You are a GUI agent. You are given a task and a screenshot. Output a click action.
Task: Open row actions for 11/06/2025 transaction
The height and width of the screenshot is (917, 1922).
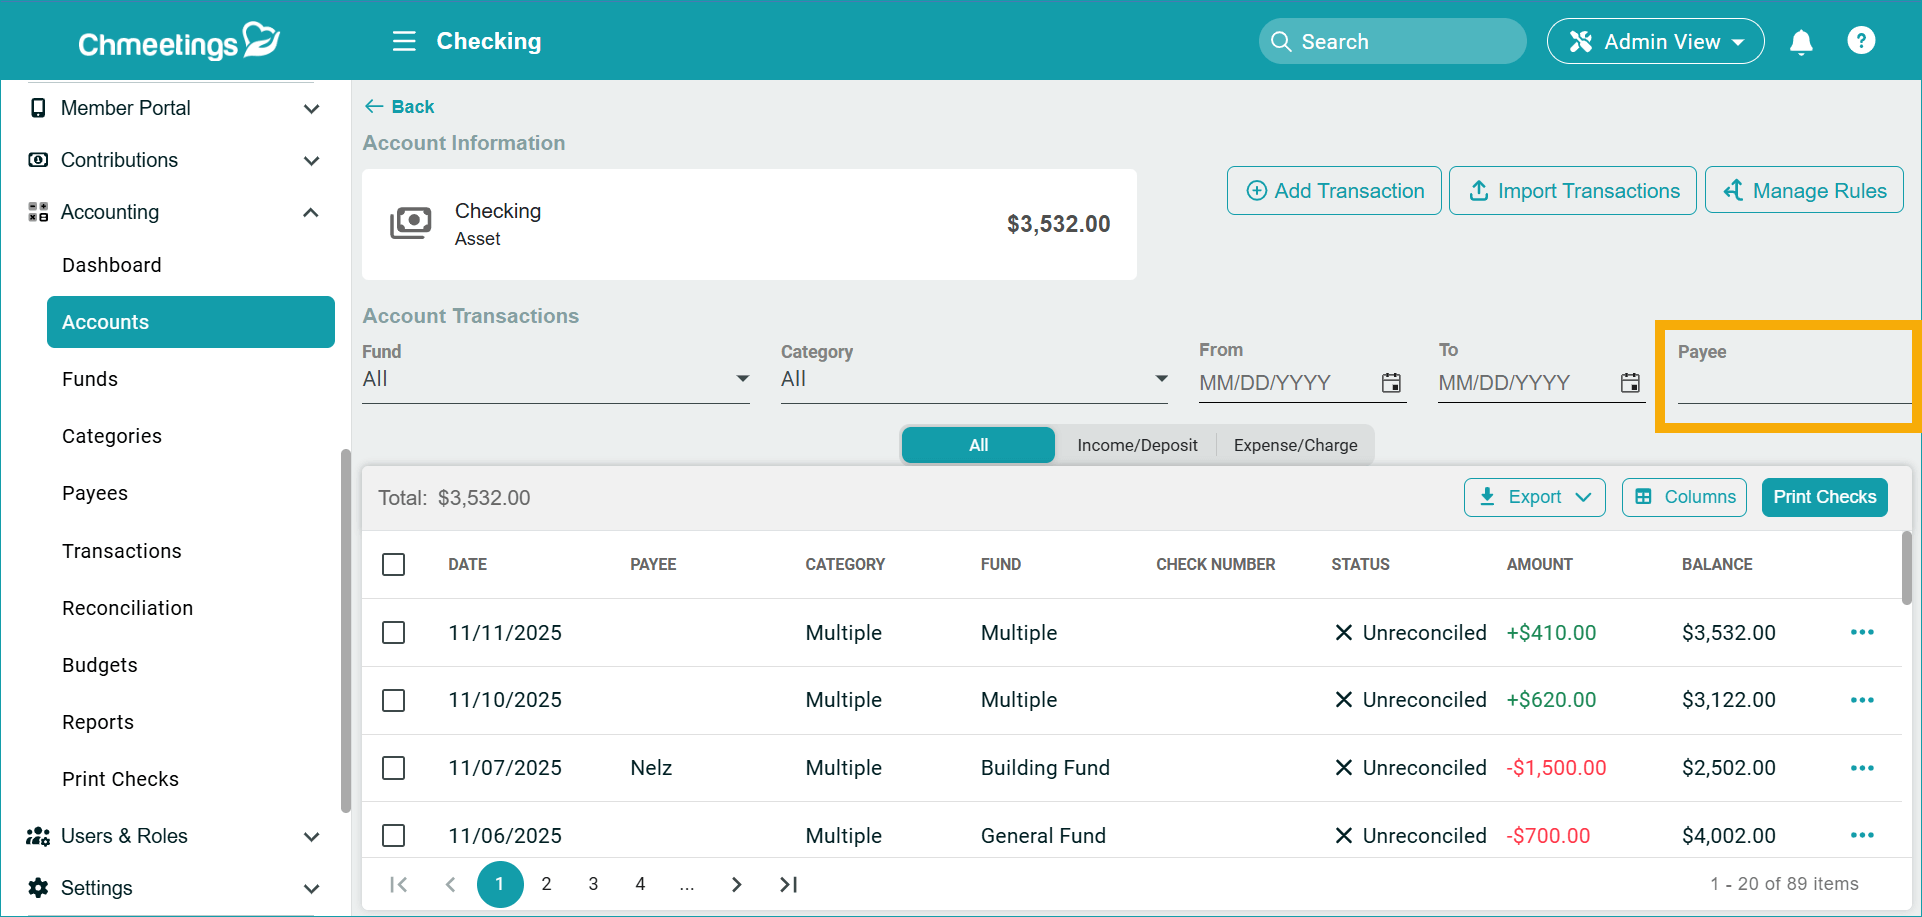(x=1862, y=835)
